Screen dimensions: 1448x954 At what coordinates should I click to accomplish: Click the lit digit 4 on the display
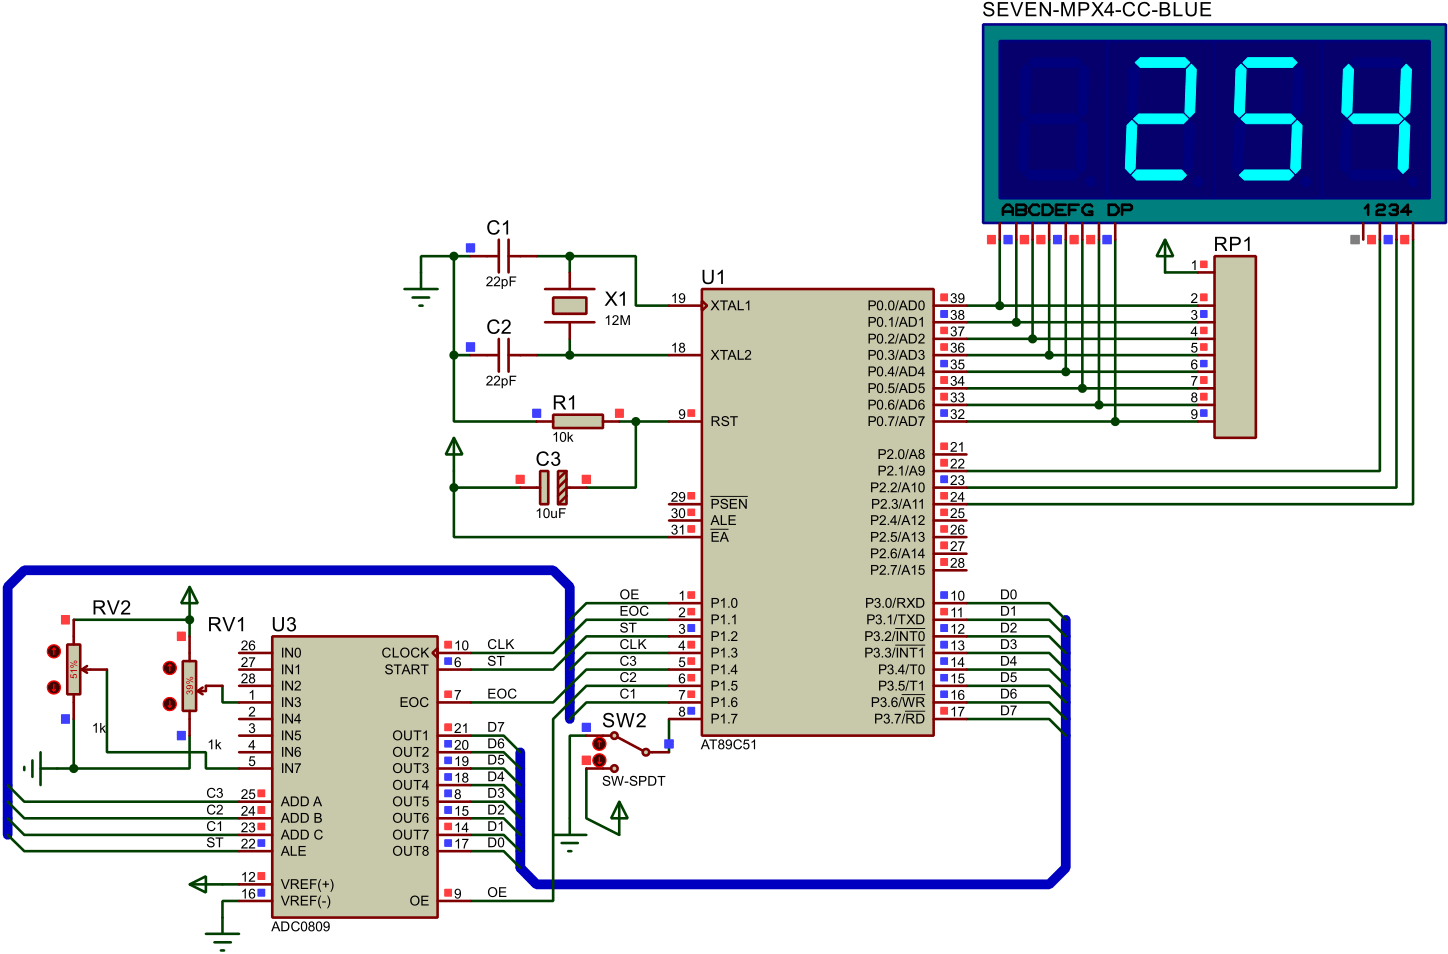pos(1377,118)
